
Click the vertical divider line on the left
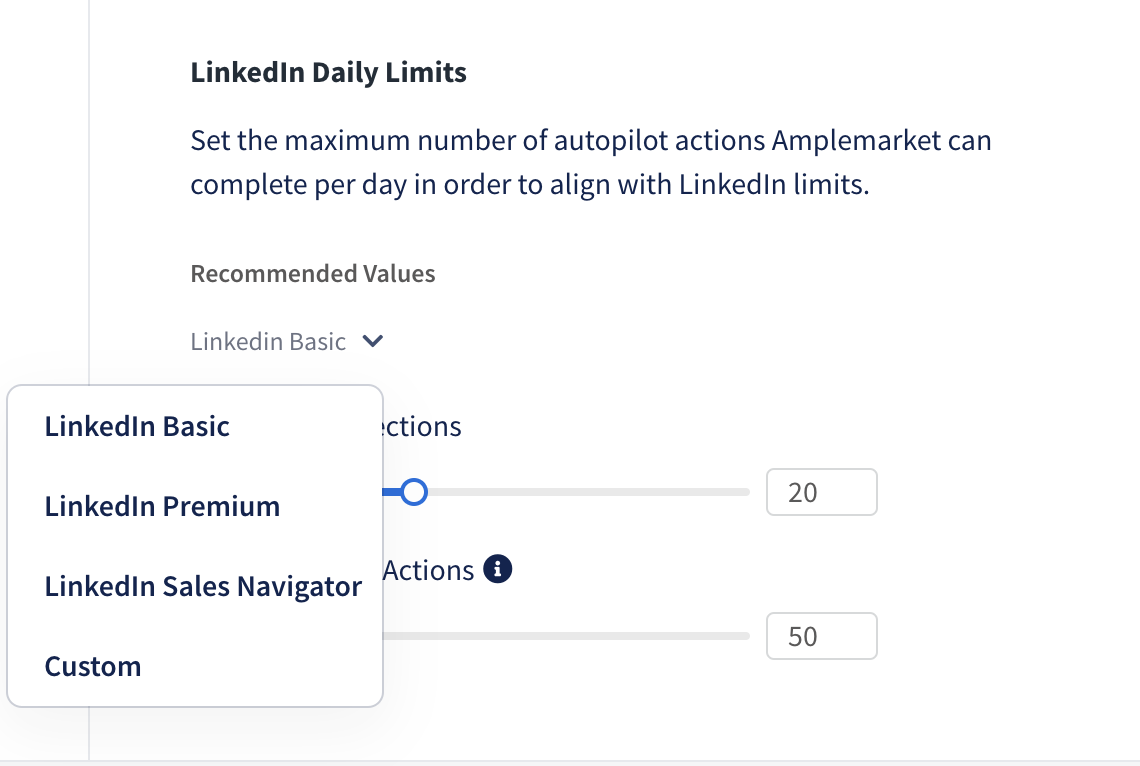tap(89, 189)
